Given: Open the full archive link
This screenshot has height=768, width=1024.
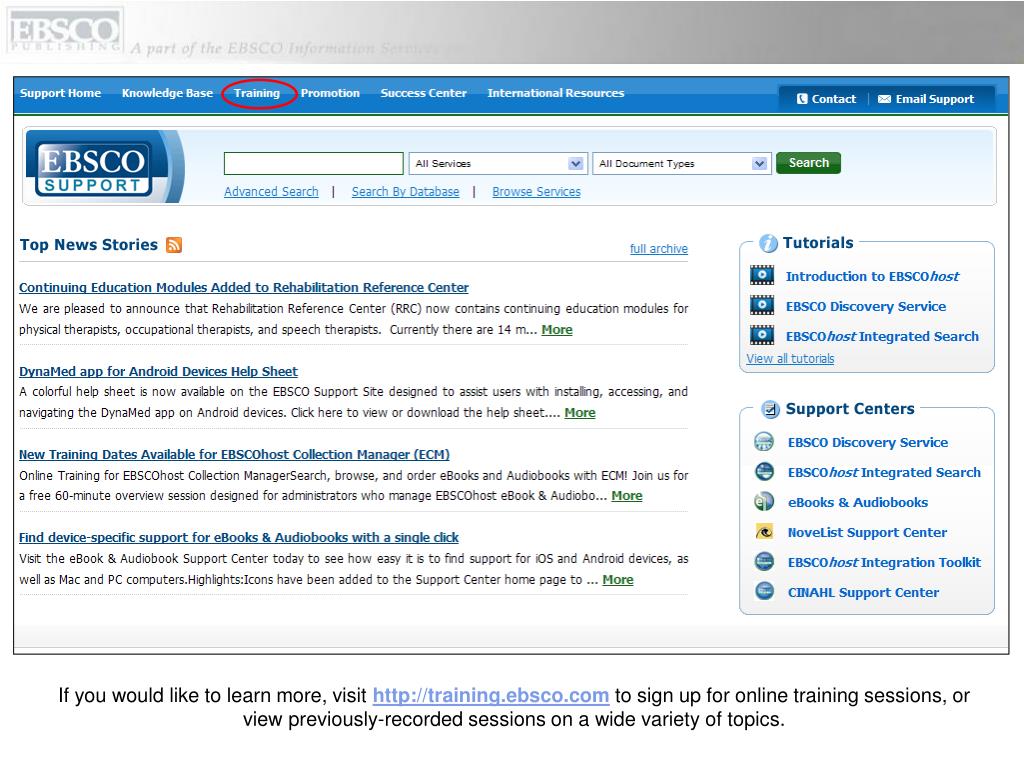Looking at the screenshot, I should click(658, 249).
